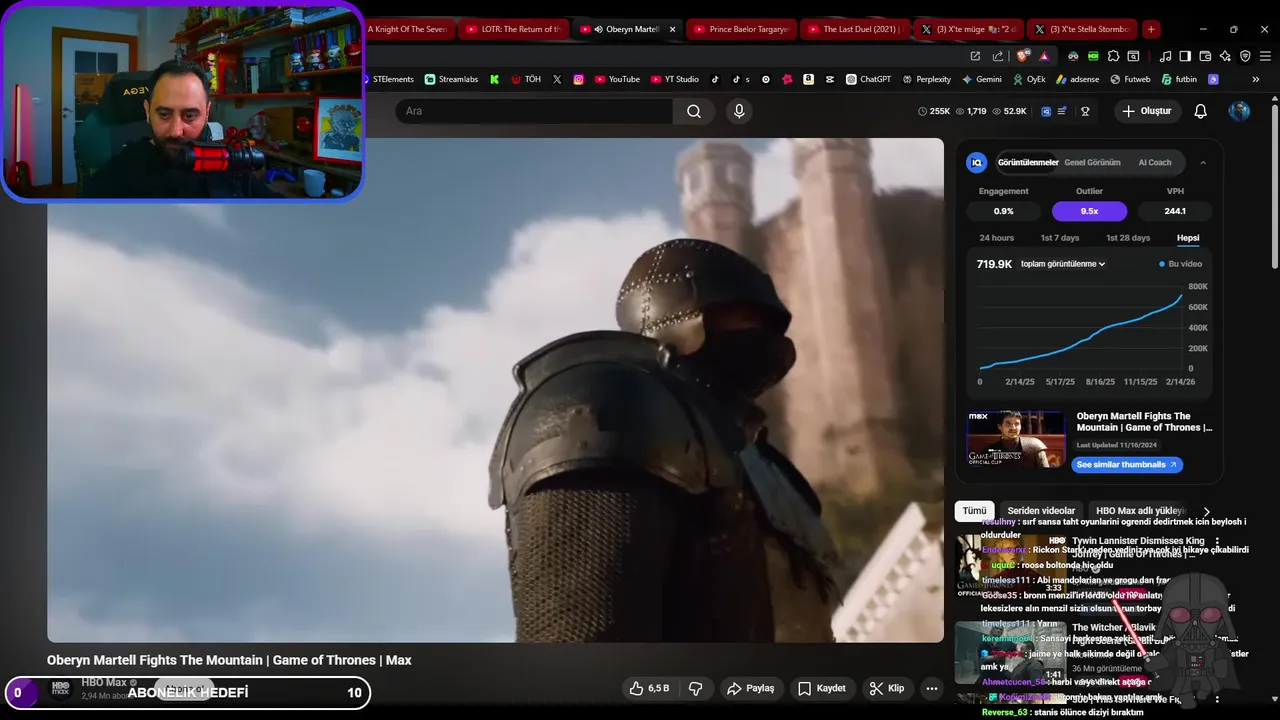This screenshot has height=720, width=1280.
Task: Switch to LOTR: The Return browser tab
Action: coord(514,29)
